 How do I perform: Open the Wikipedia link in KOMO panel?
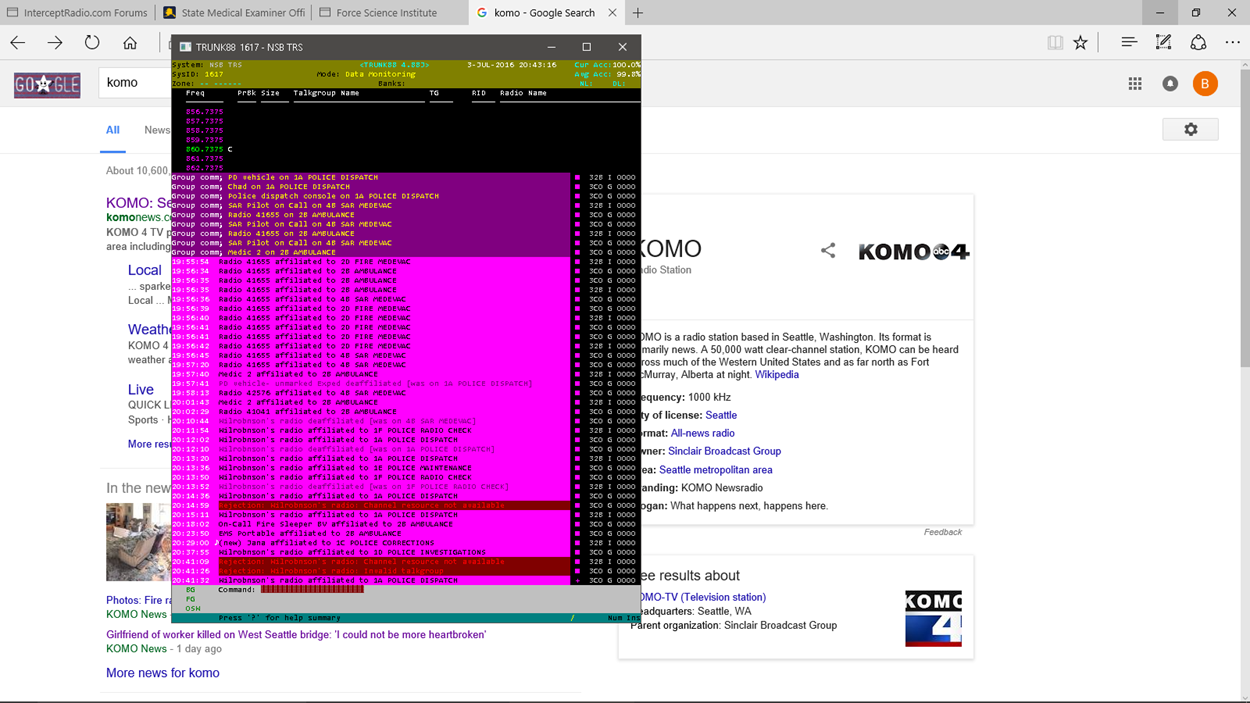(777, 375)
